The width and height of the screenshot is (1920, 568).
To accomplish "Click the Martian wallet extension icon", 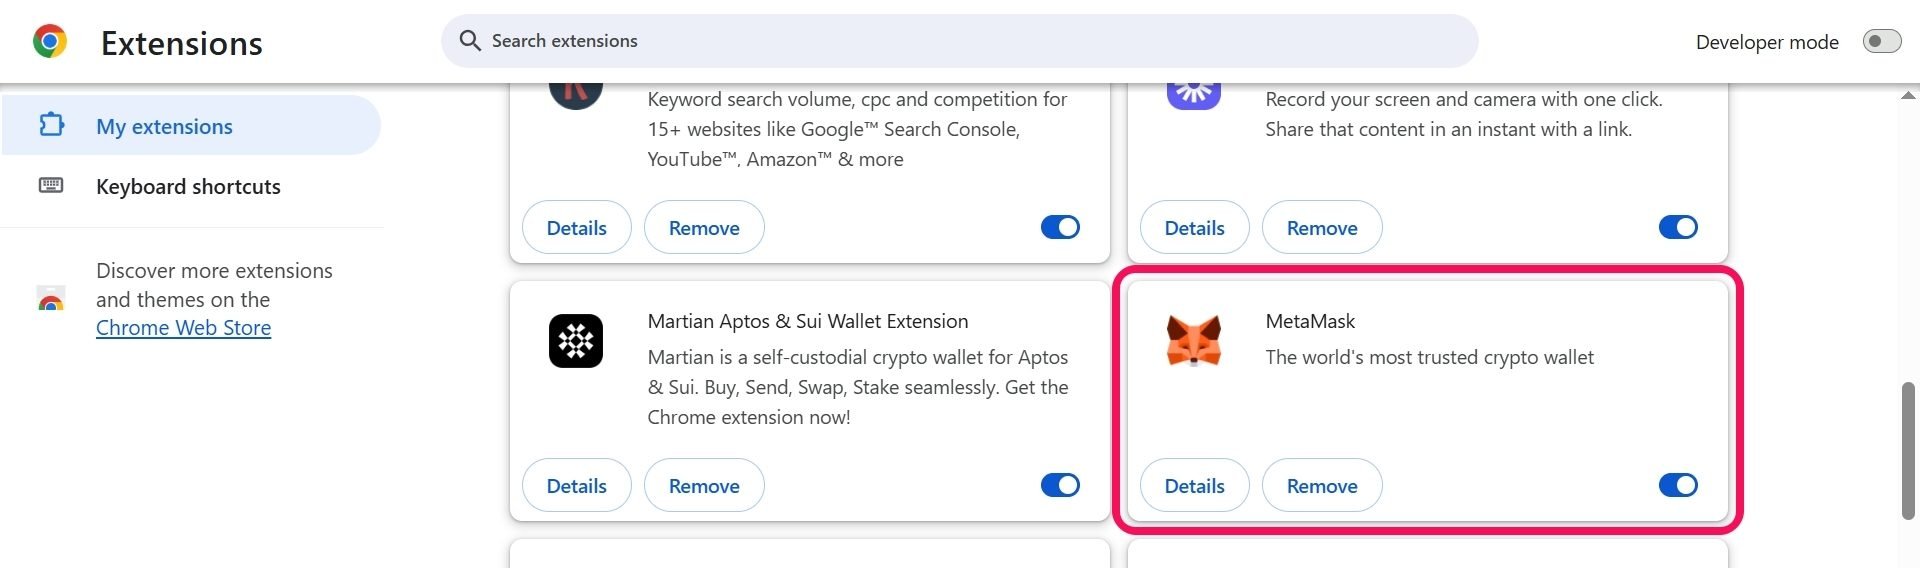I will coord(575,341).
